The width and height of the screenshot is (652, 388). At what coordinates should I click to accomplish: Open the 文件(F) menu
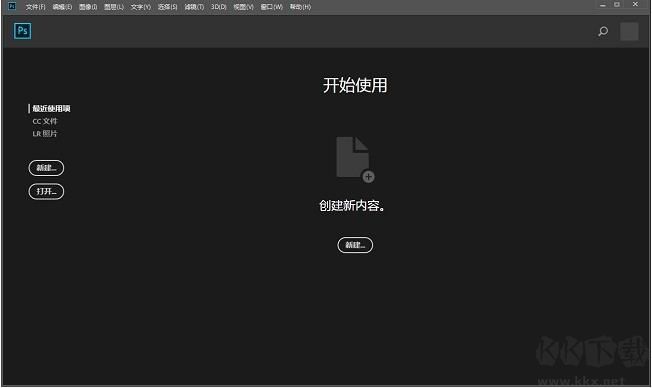click(x=35, y=7)
